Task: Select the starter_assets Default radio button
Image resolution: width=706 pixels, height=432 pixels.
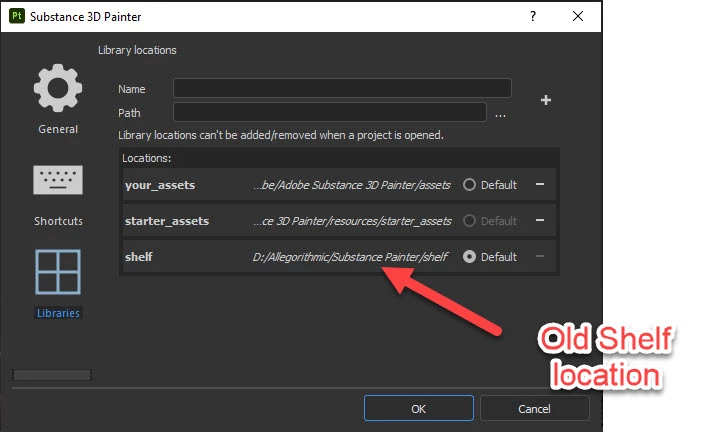Action: point(469,221)
